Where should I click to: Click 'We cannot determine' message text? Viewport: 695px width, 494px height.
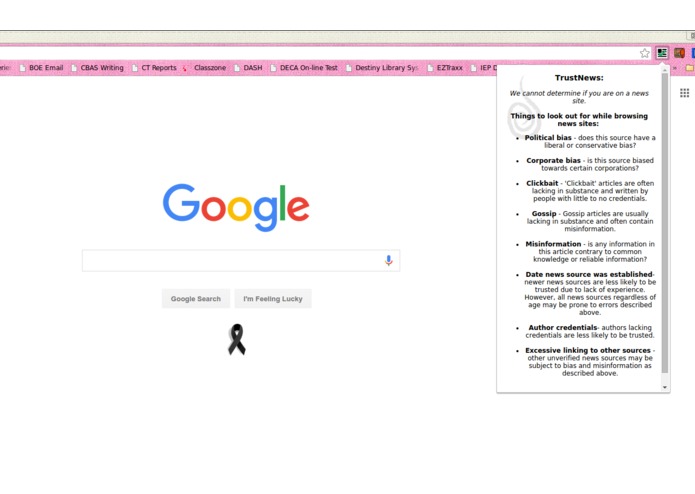point(579,97)
